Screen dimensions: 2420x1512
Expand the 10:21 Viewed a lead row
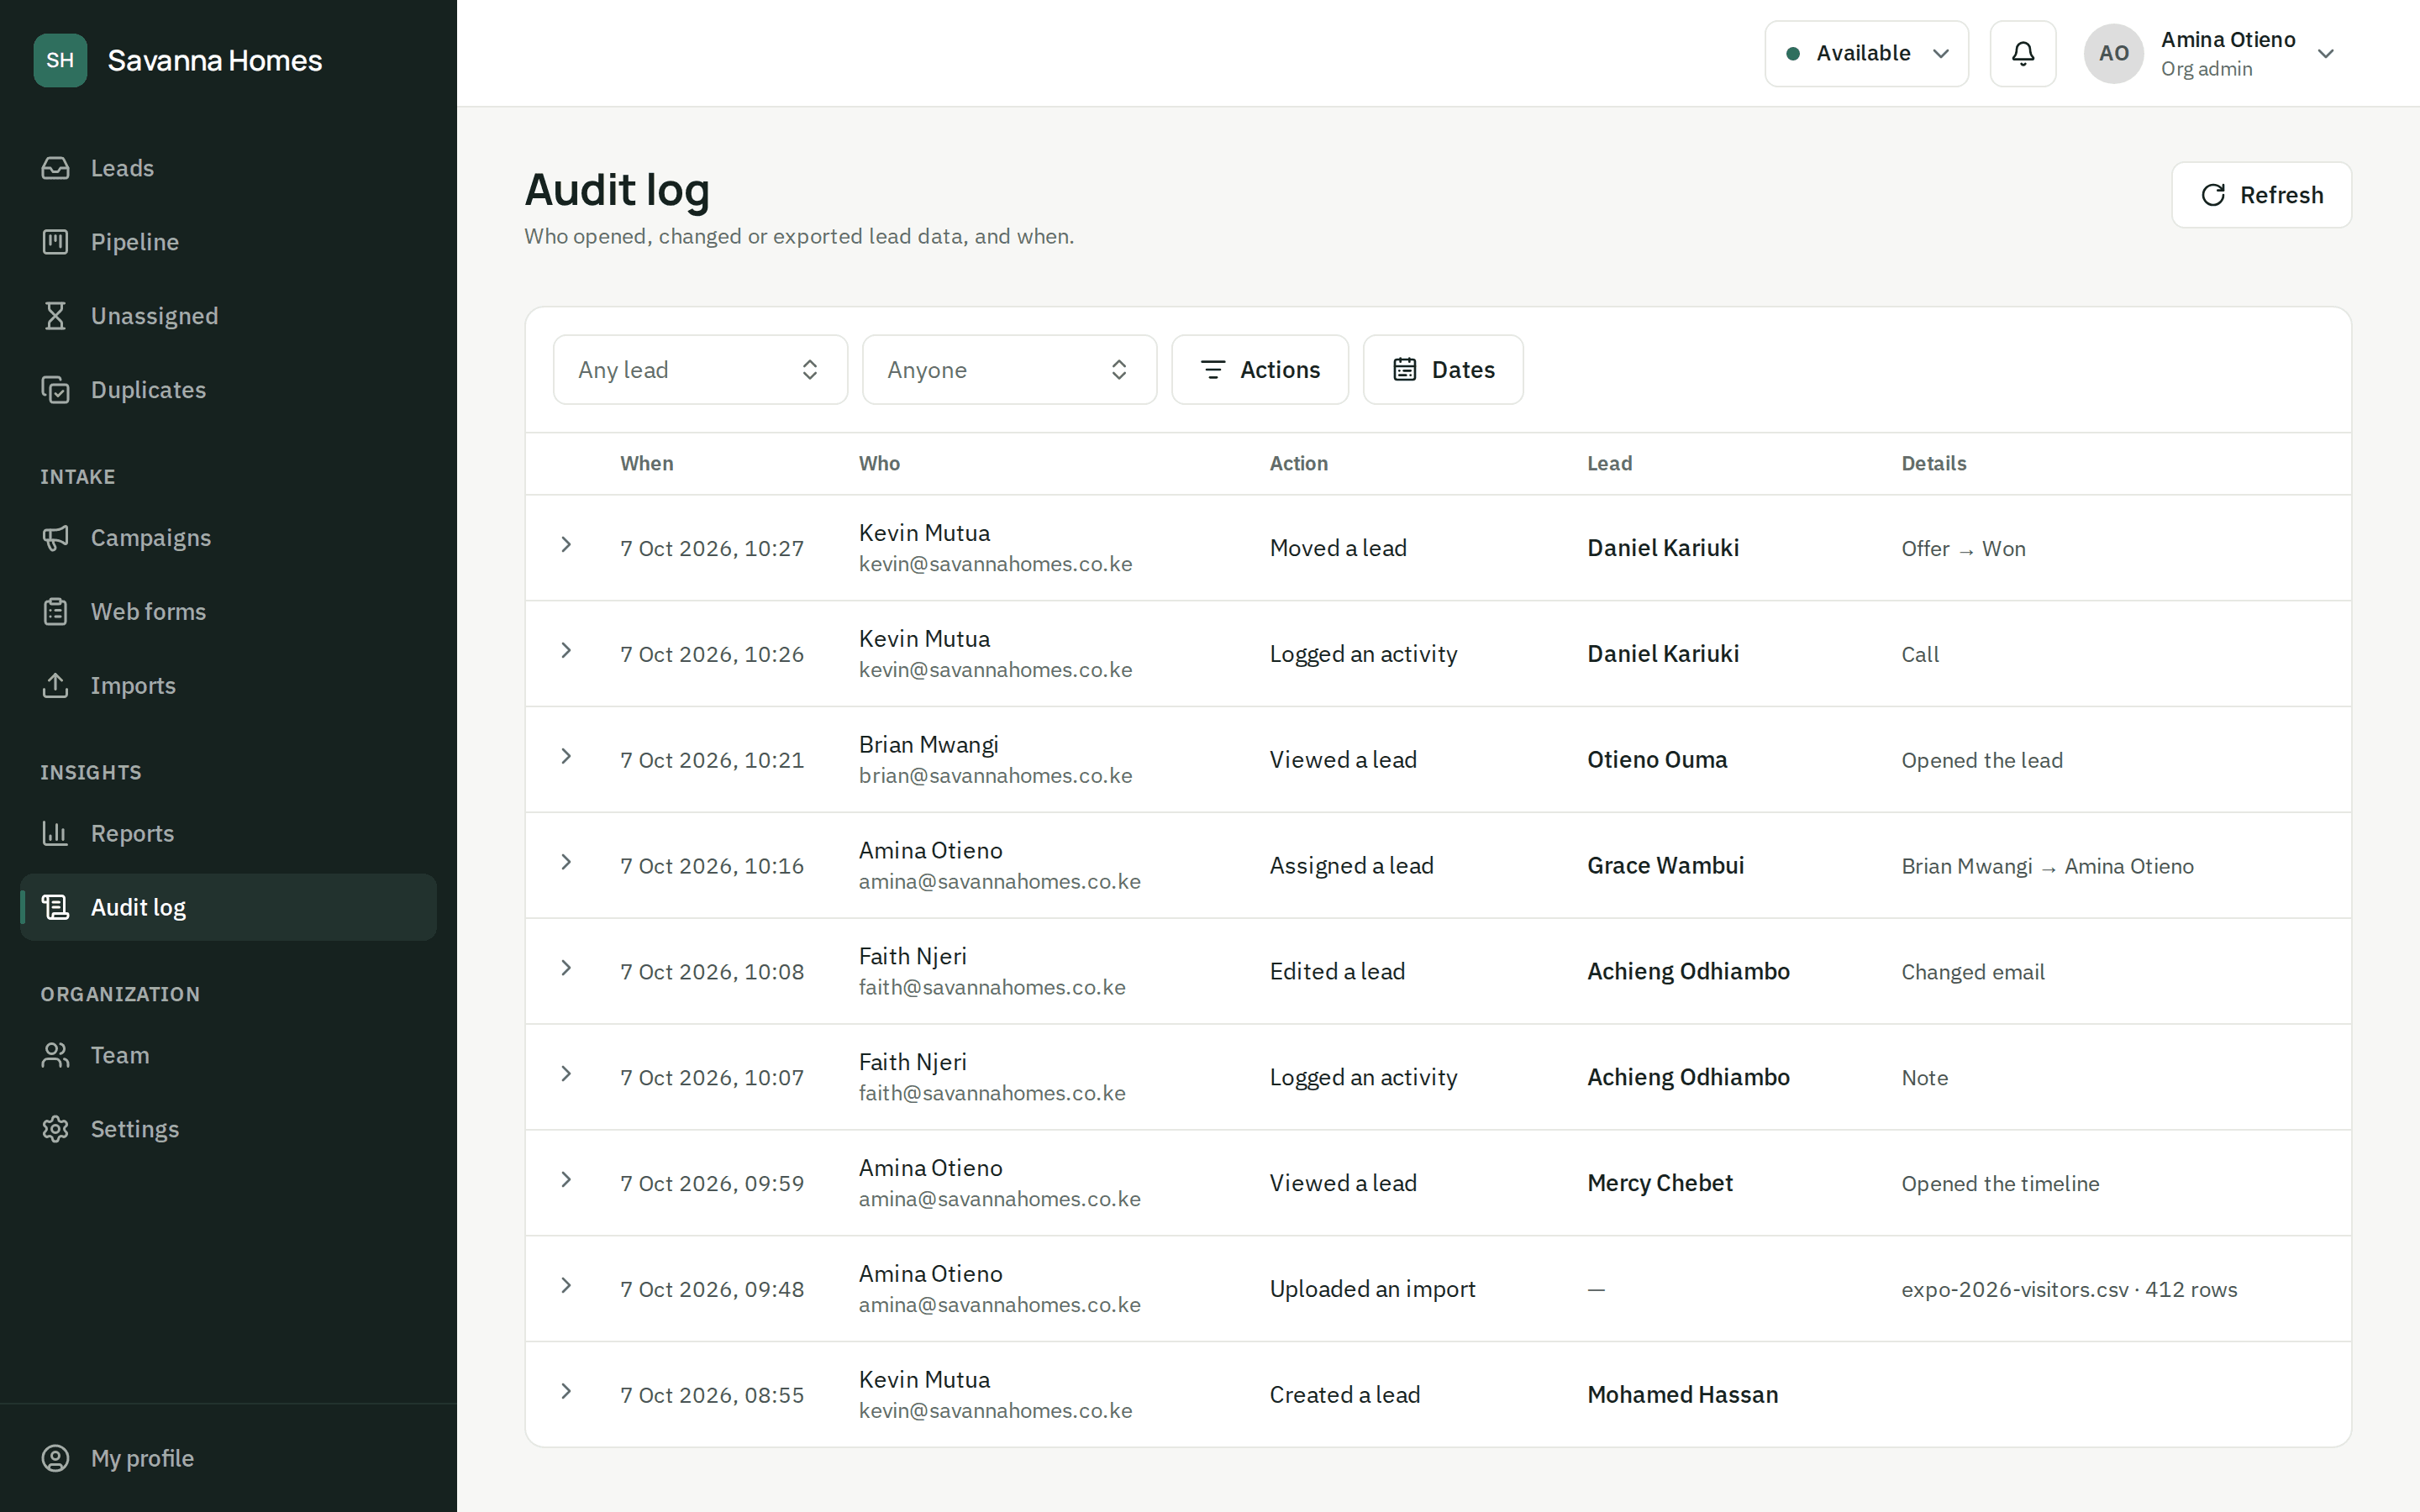tap(566, 757)
